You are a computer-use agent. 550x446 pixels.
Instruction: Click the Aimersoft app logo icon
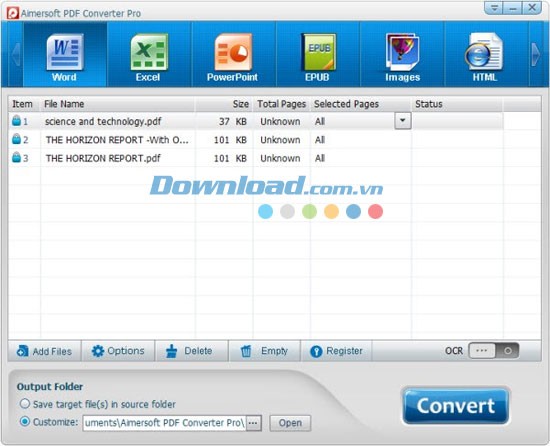tap(13, 13)
